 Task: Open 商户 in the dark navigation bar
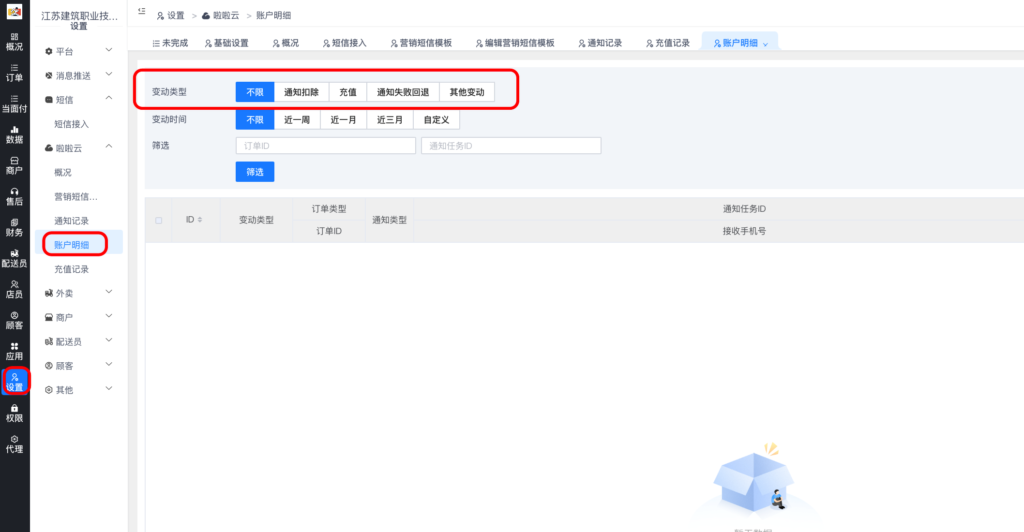pyautogui.click(x=14, y=165)
